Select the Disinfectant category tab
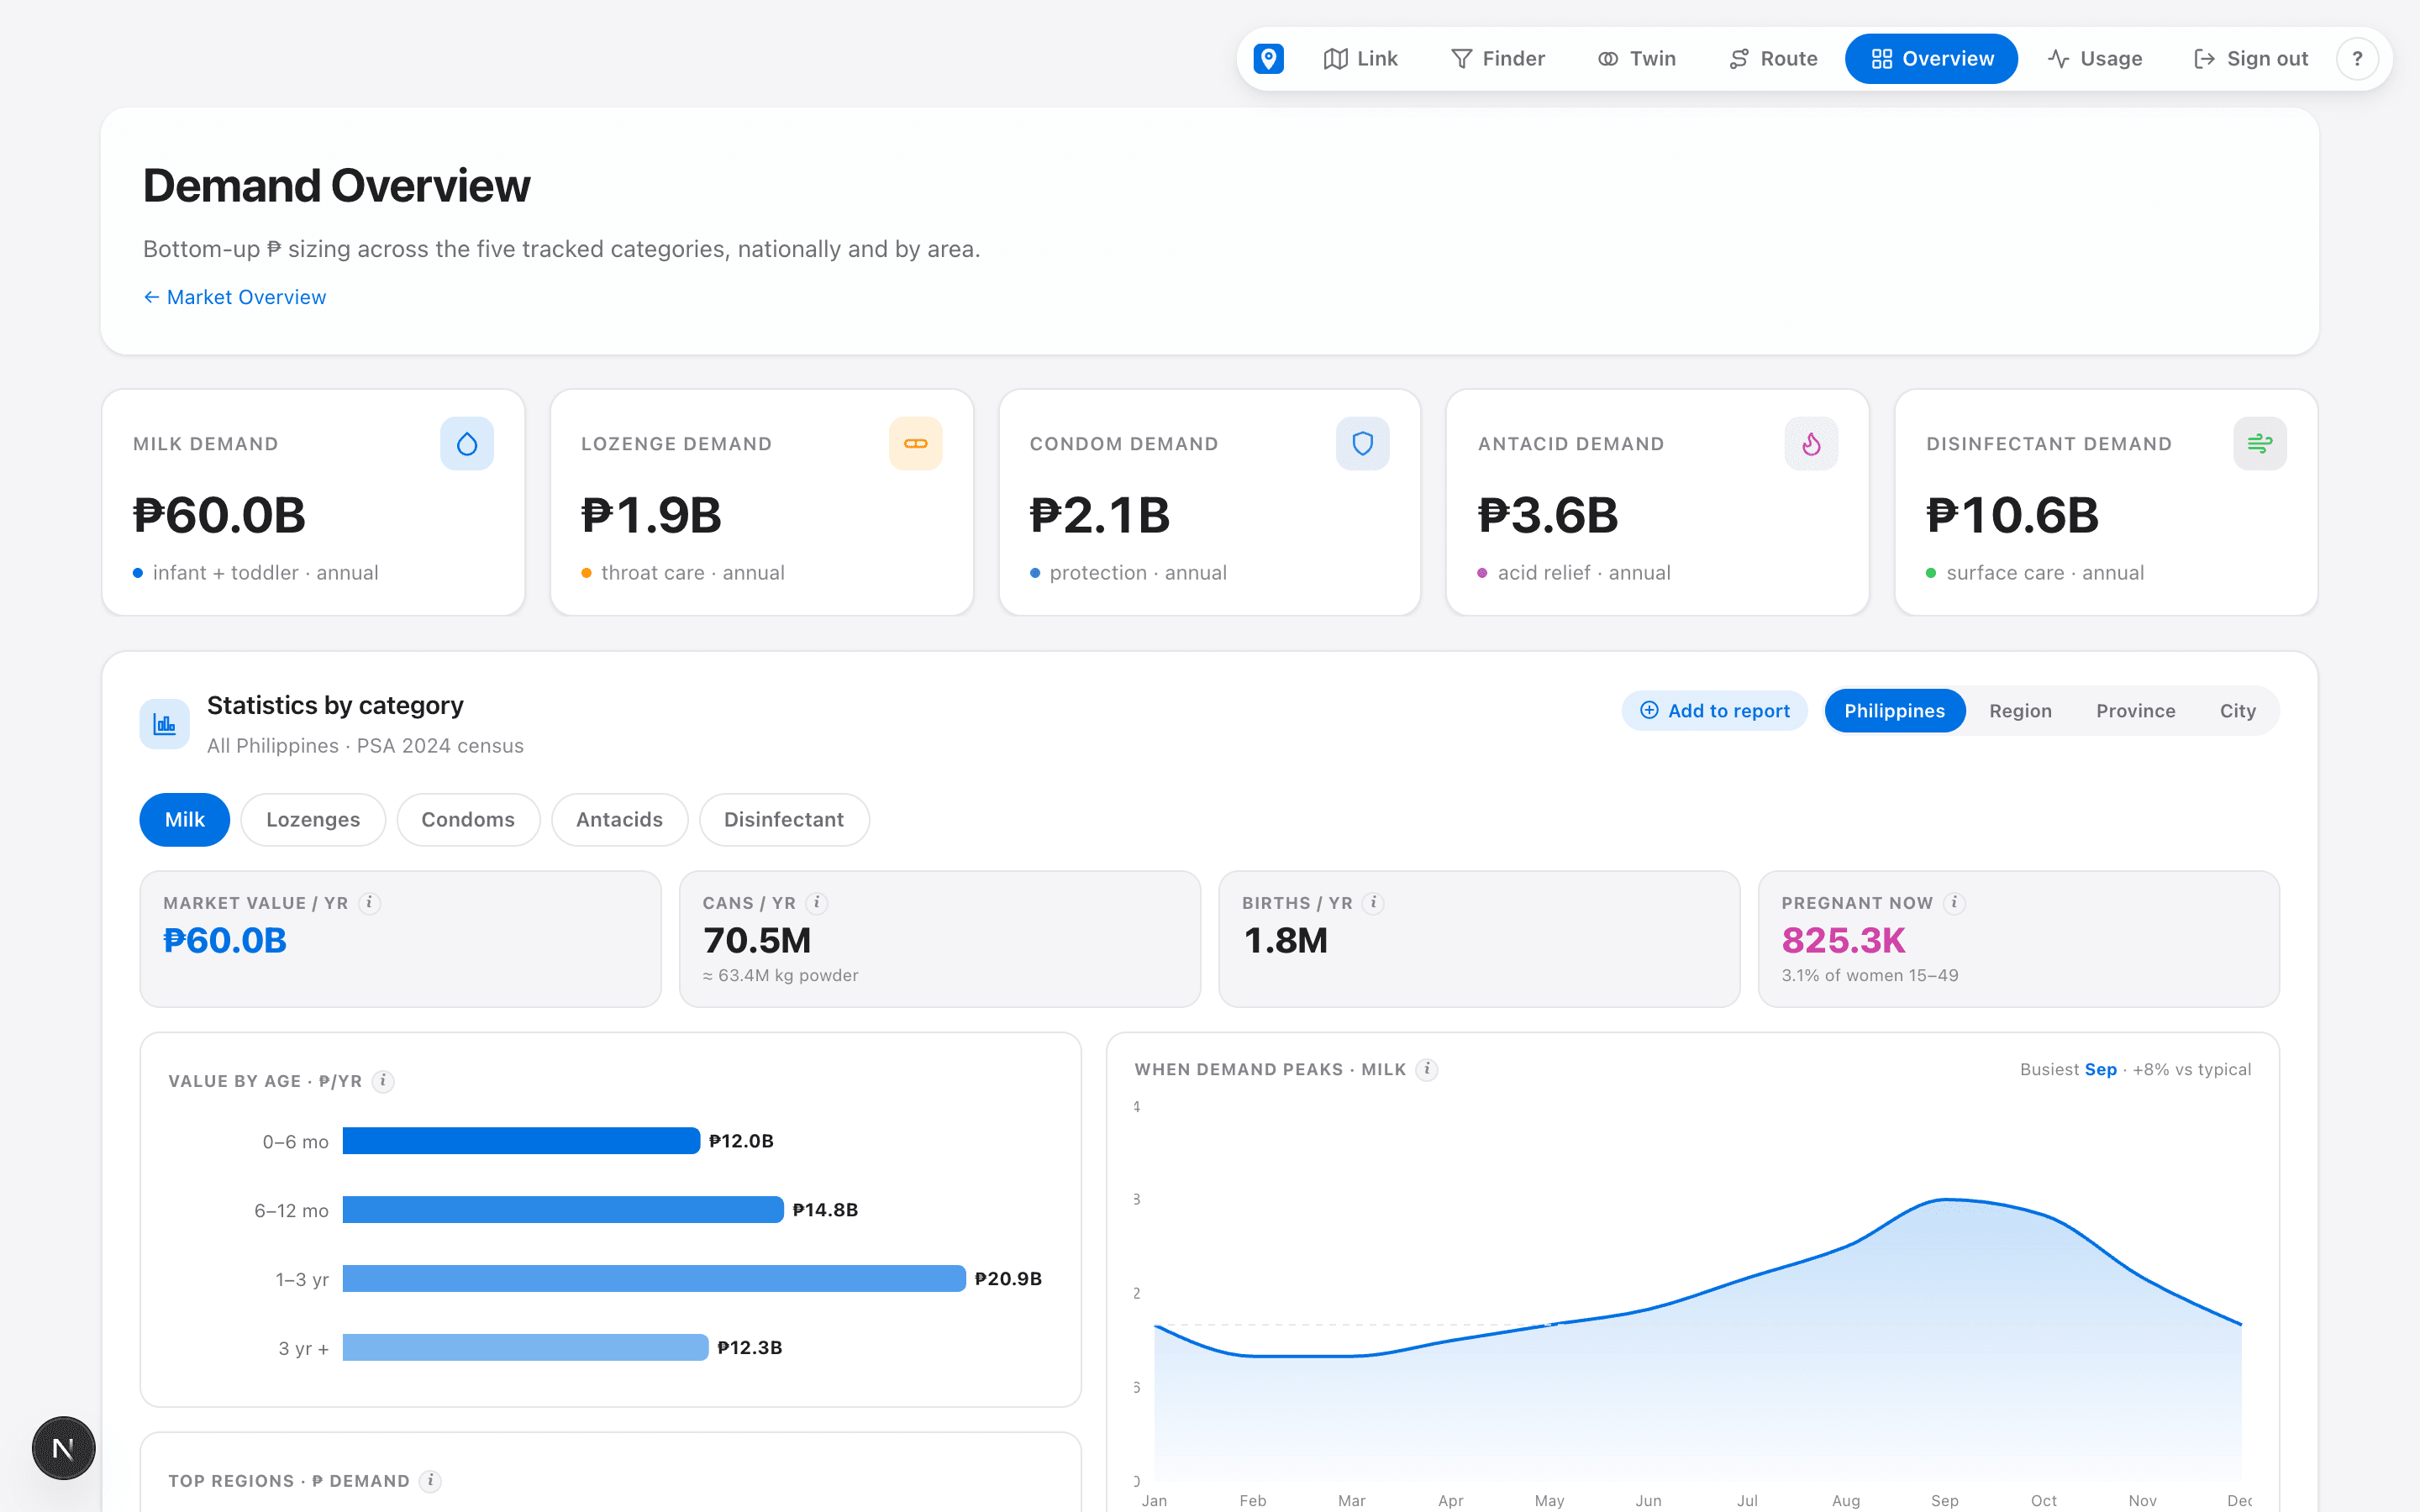The image size is (2420, 1512). [784, 820]
